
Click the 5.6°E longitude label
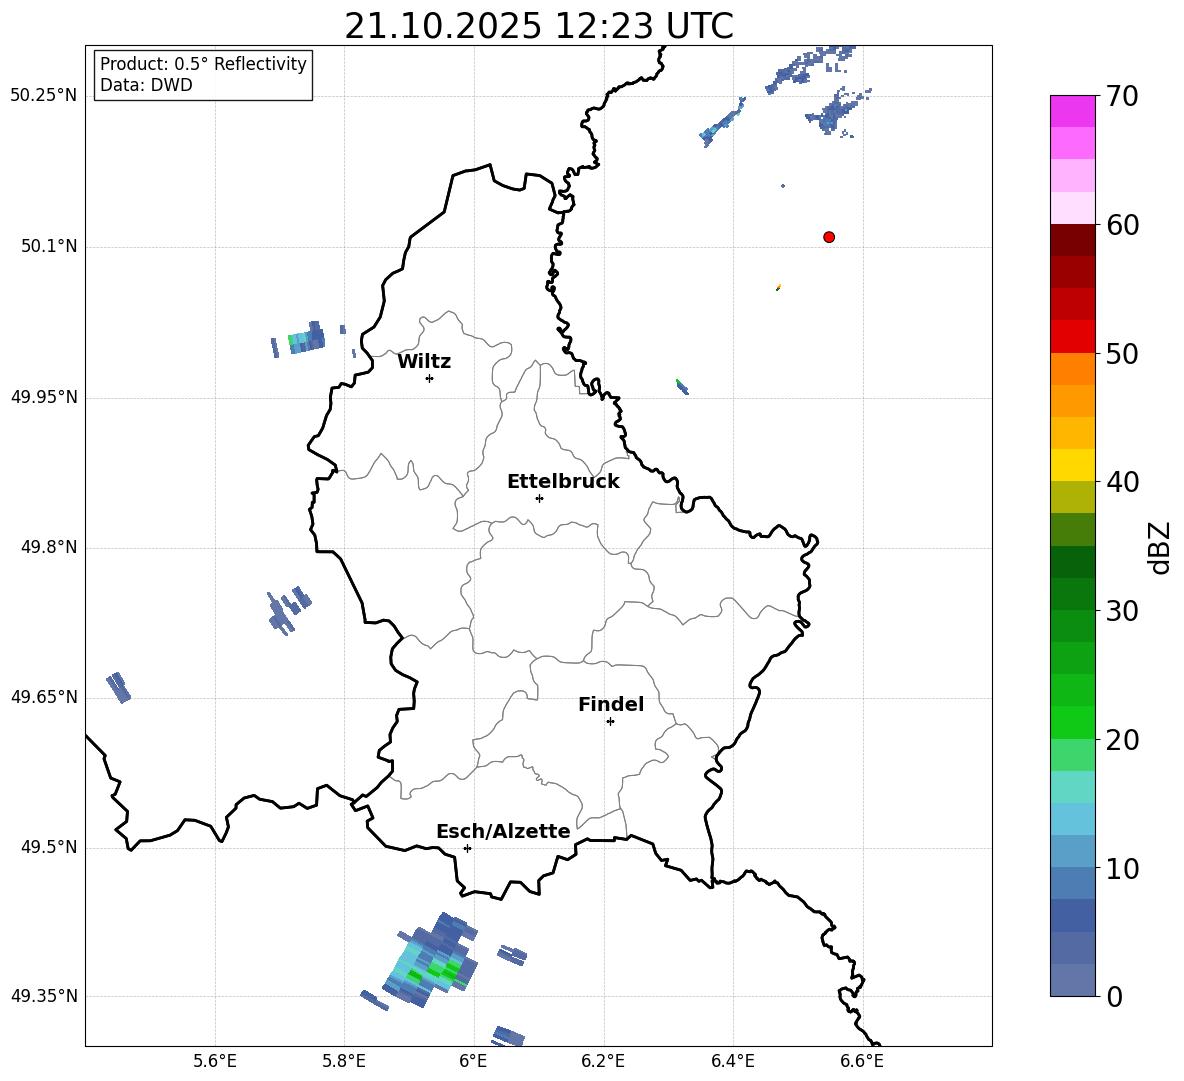(x=215, y=1062)
